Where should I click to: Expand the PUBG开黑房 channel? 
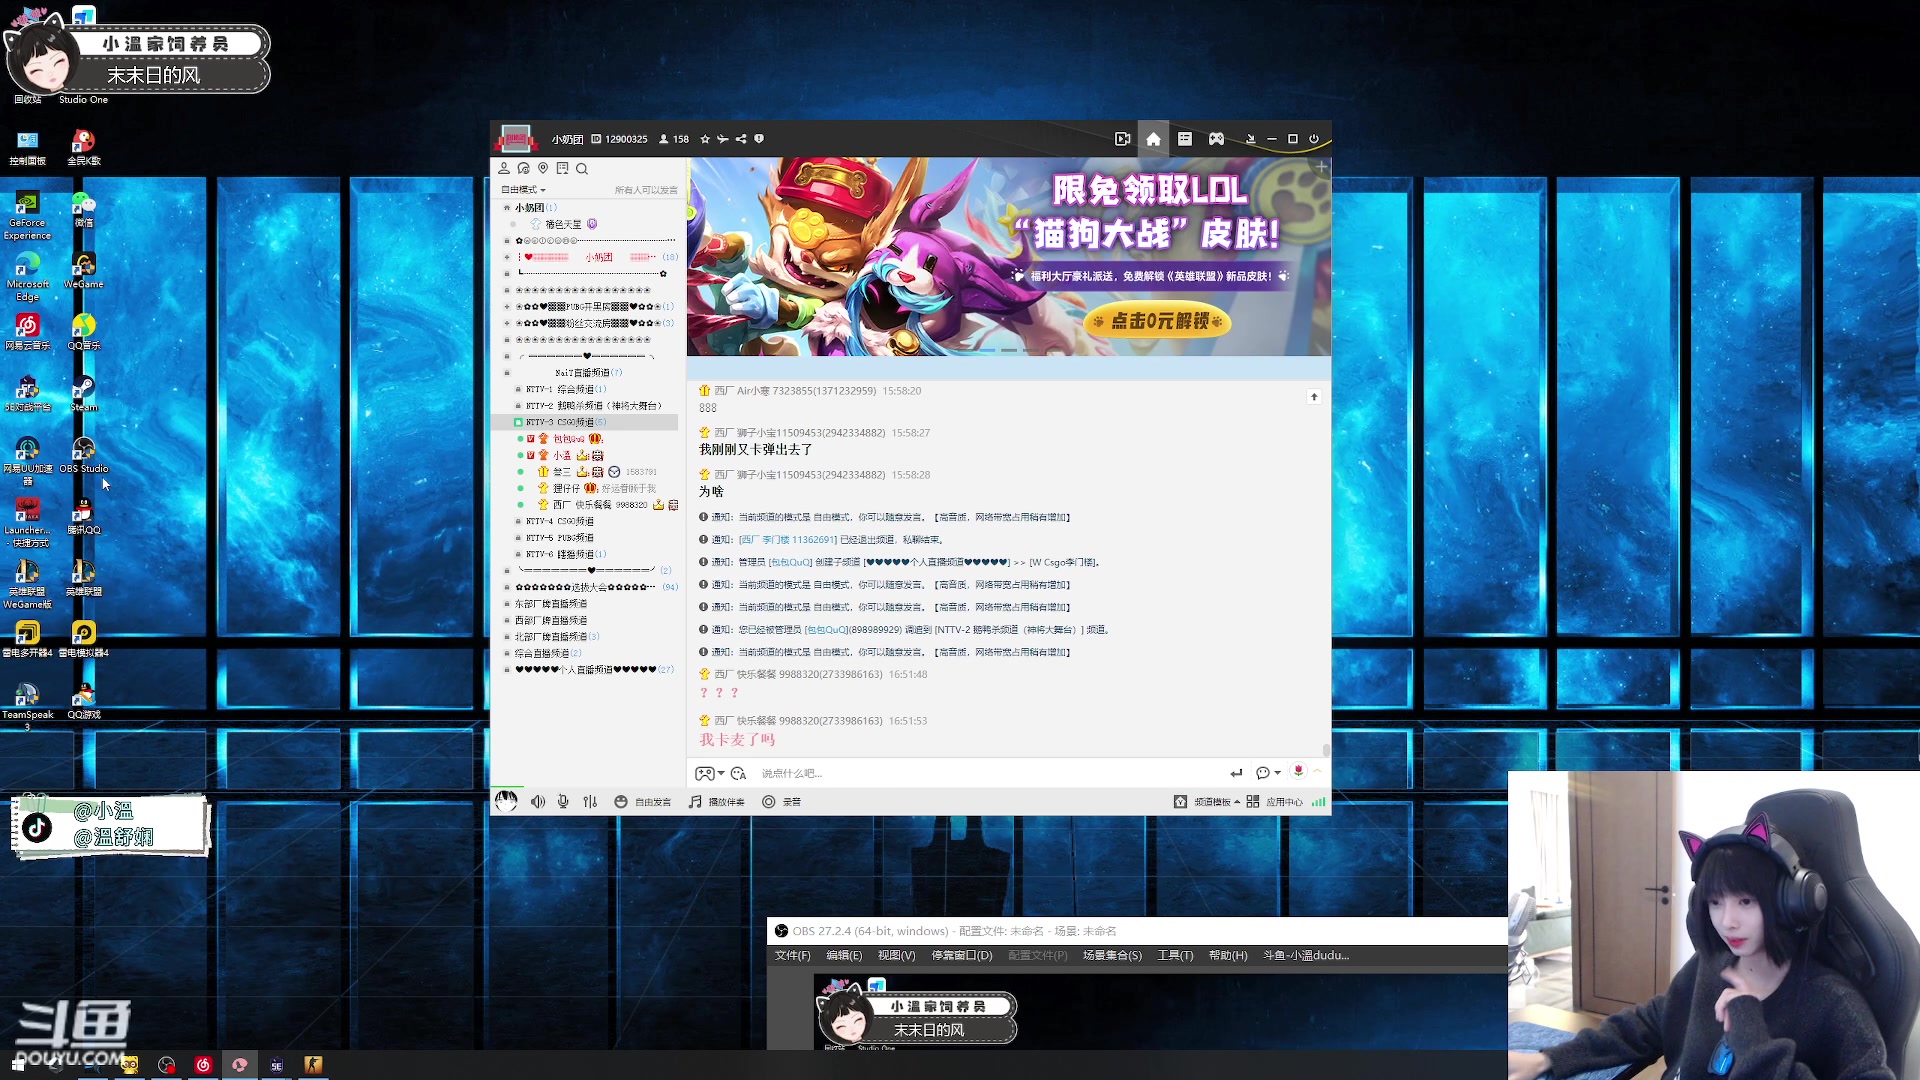507,307
